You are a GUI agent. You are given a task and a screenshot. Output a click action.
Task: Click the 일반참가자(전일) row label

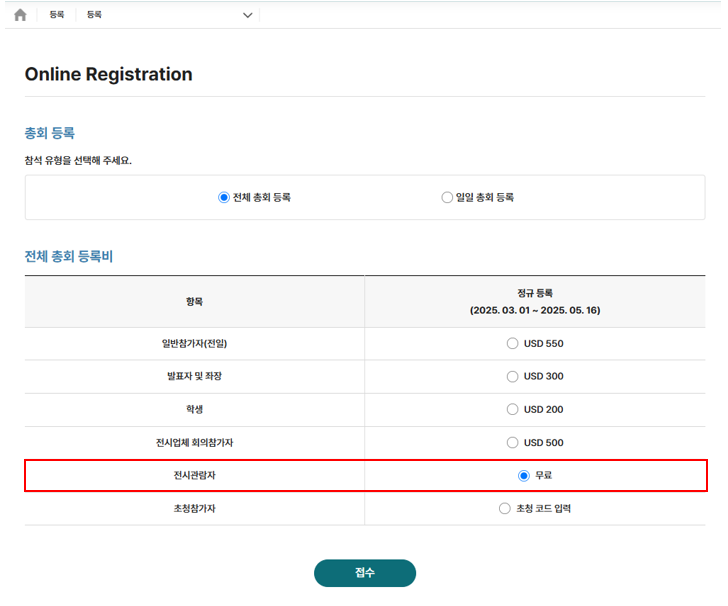[x=195, y=343]
